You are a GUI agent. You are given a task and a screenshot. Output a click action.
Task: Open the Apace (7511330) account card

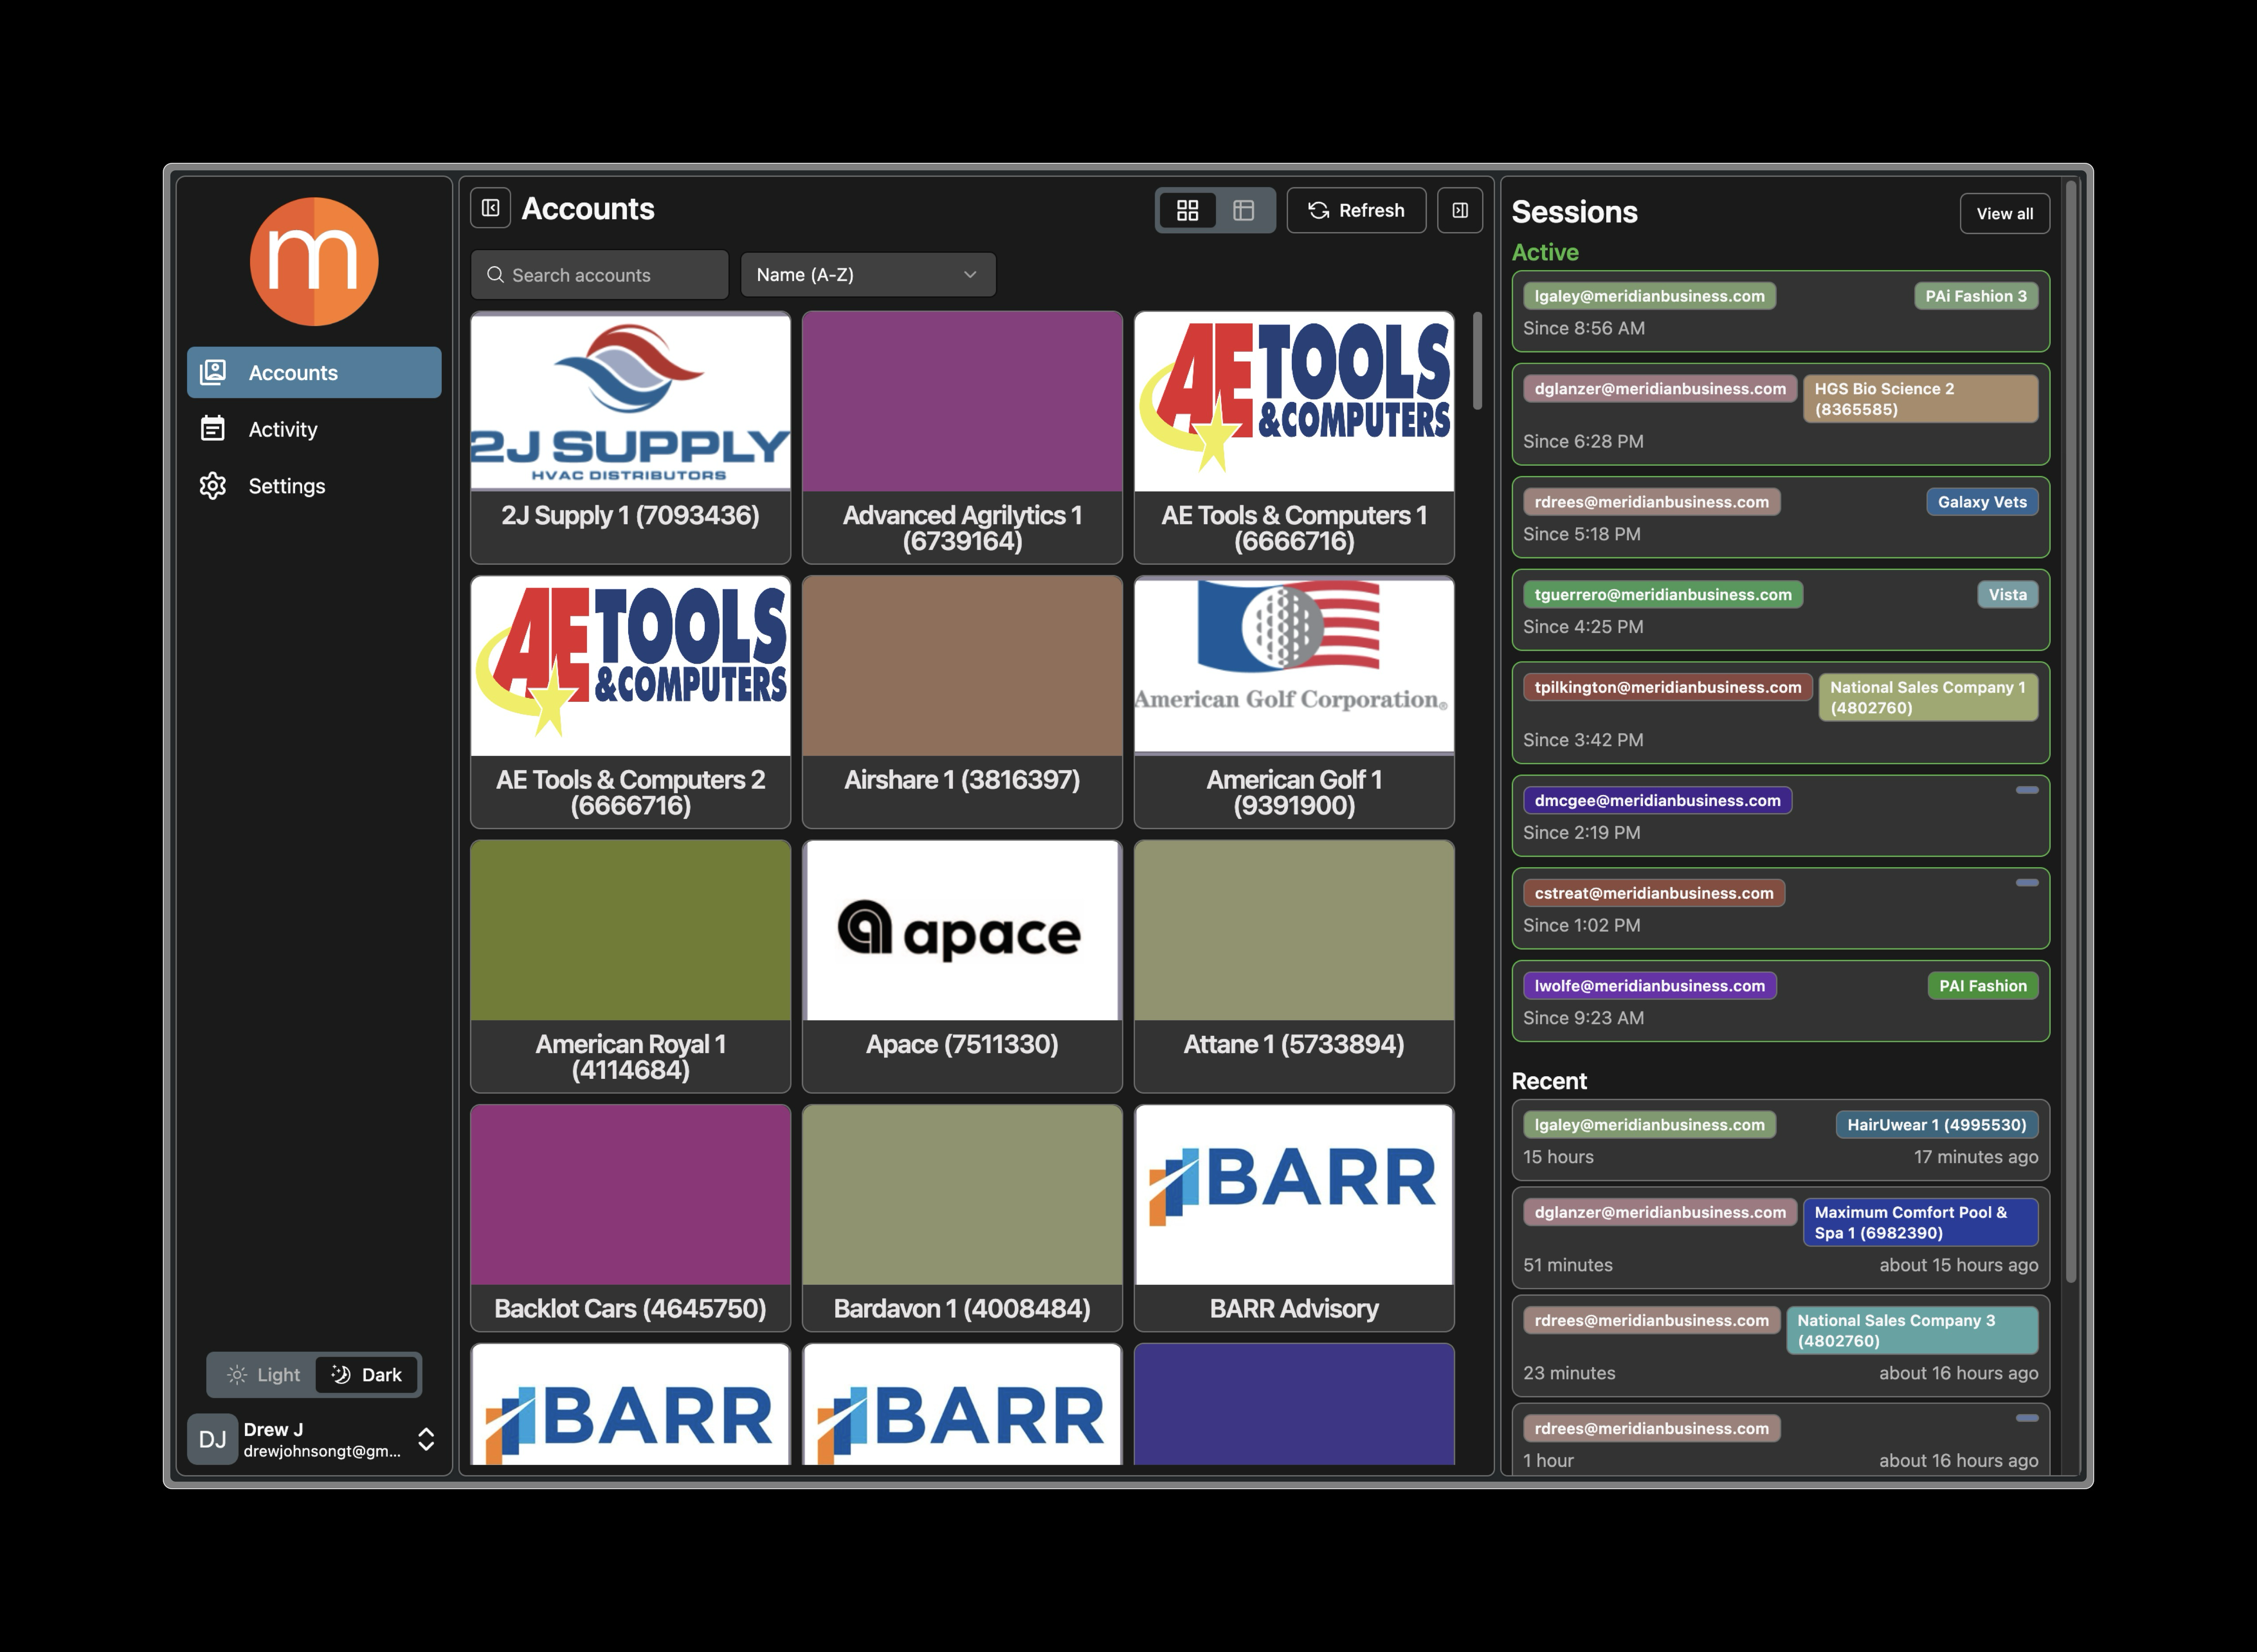tap(962, 966)
